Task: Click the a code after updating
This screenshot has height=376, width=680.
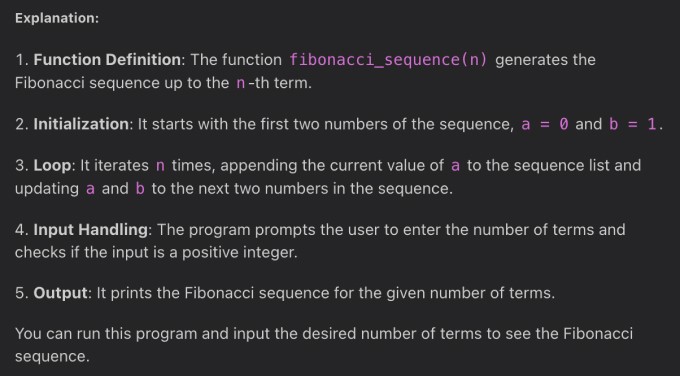Action: [x=90, y=189]
